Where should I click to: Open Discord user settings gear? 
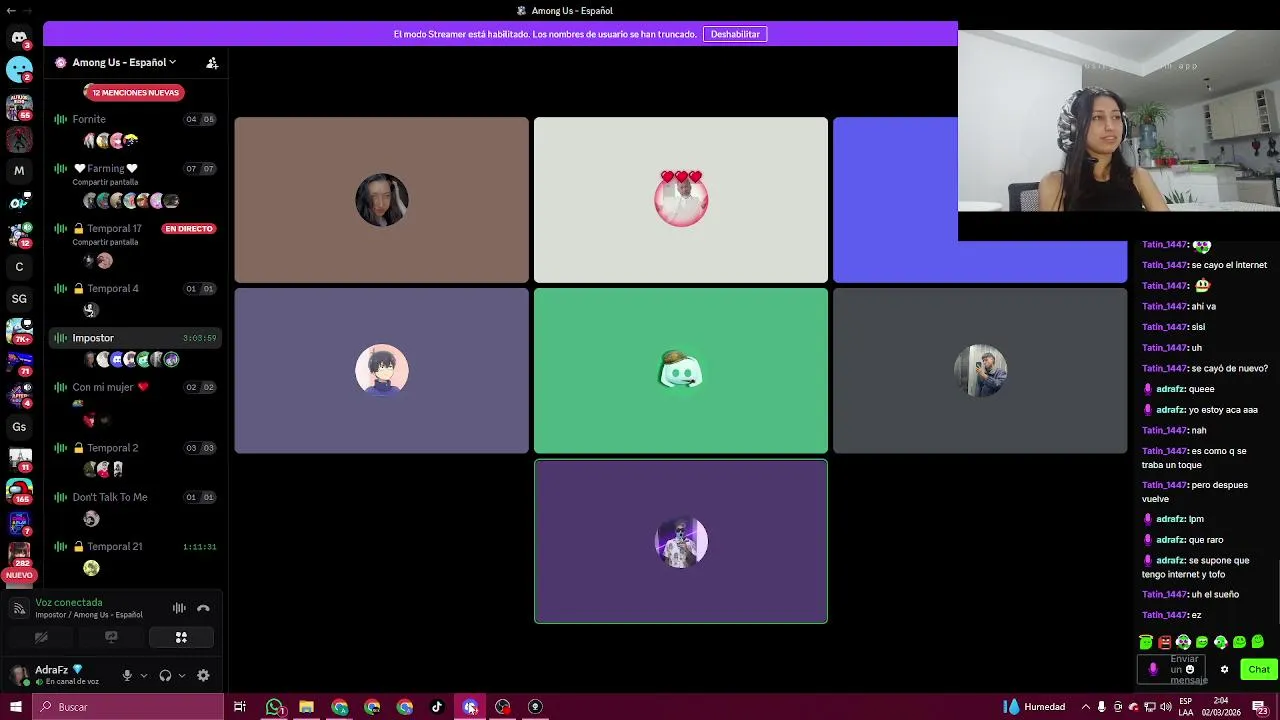click(203, 675)
